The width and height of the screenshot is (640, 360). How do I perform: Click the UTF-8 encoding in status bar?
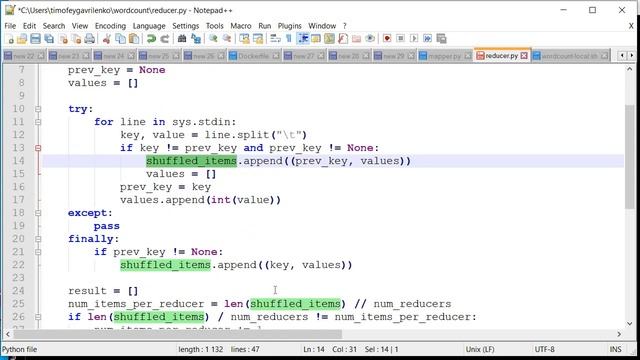(x=544, y=349)
